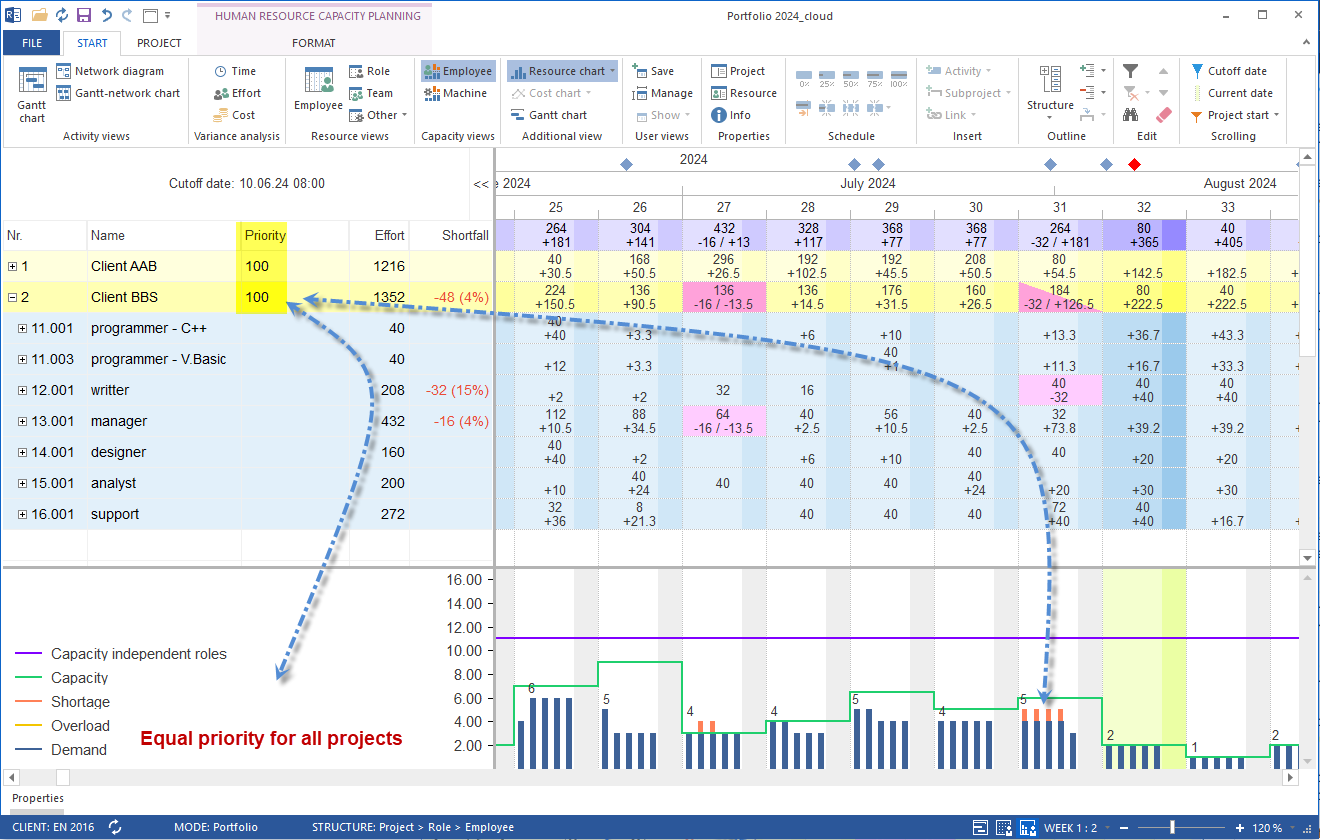
Task: Open Other resource views dropdown
Action: point(378,115)
